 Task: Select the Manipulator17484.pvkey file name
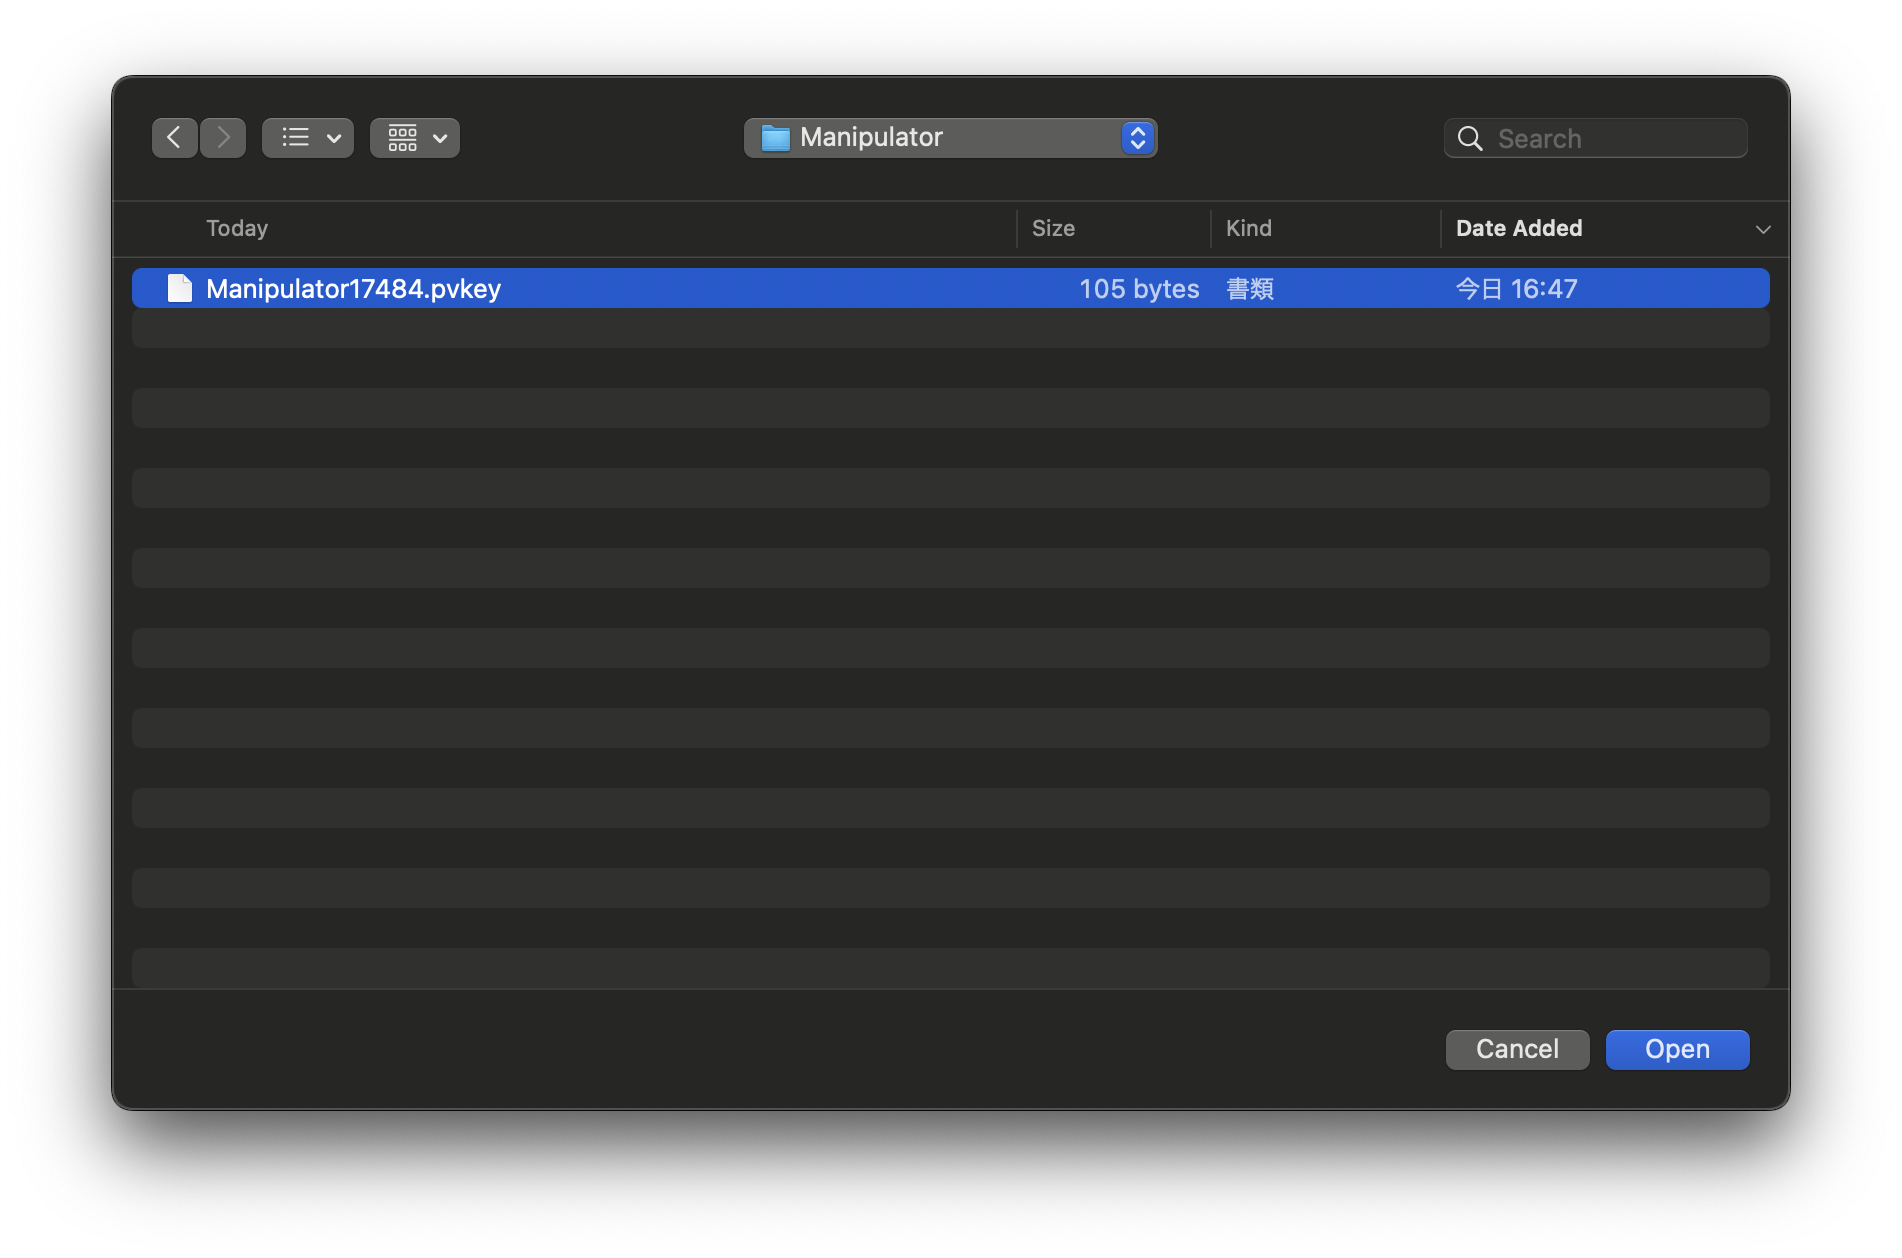(353, 289)
